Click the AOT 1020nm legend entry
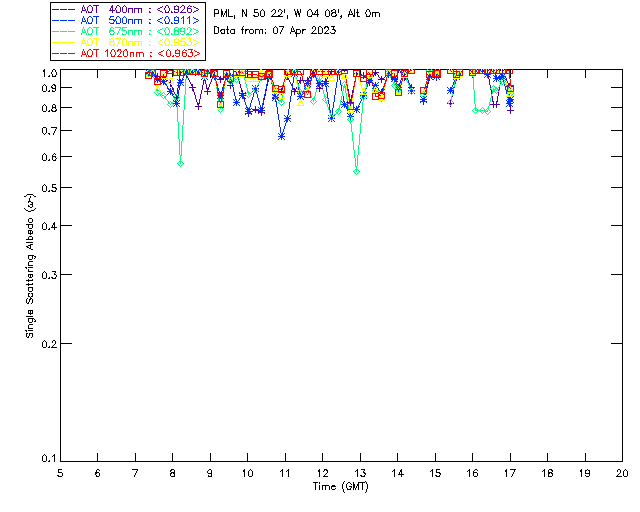The height and width of the screenshot is (512, 640). 127,53
